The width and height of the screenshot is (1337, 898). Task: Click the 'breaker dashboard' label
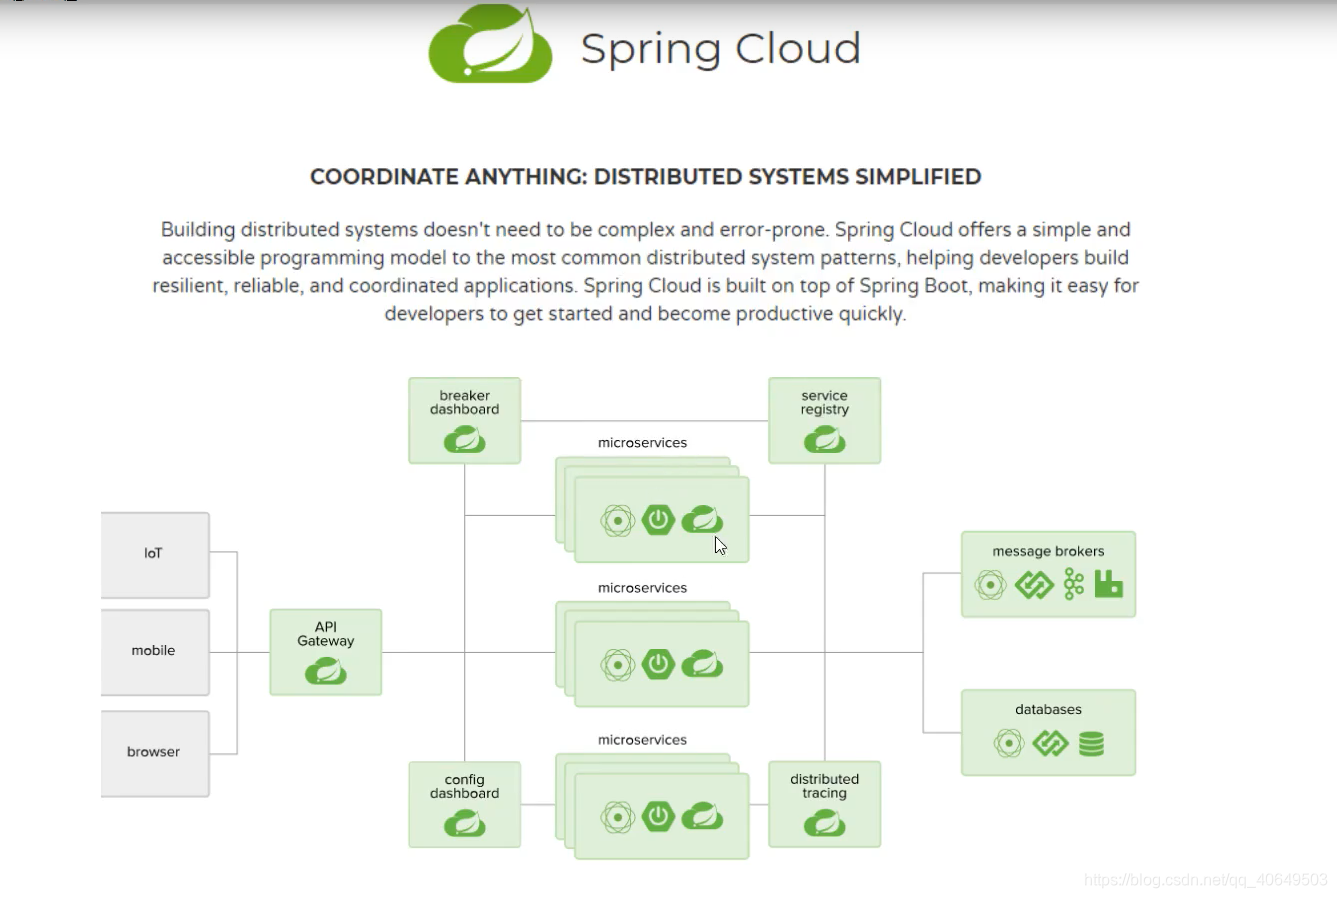tap(465, 402)
